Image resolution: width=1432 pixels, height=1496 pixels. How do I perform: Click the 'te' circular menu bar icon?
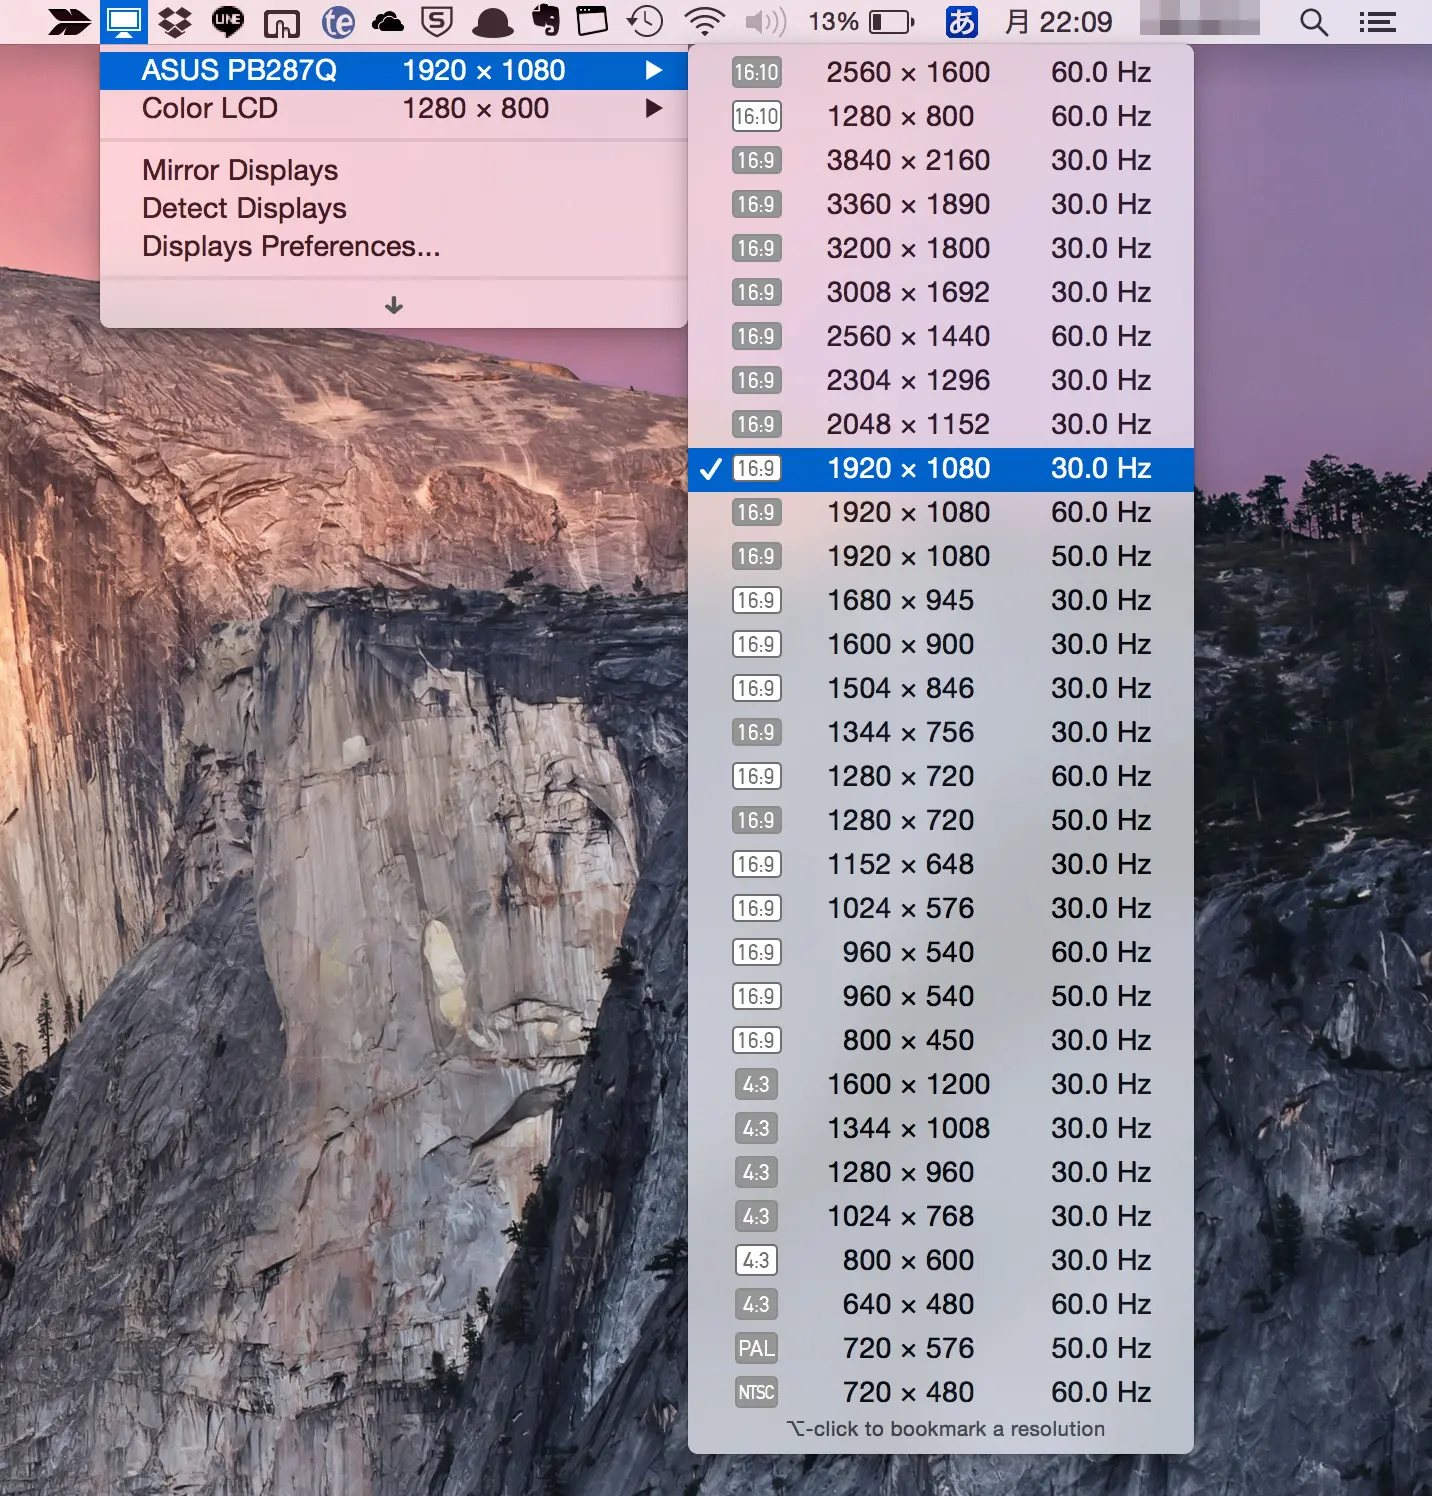coord(338,22)
